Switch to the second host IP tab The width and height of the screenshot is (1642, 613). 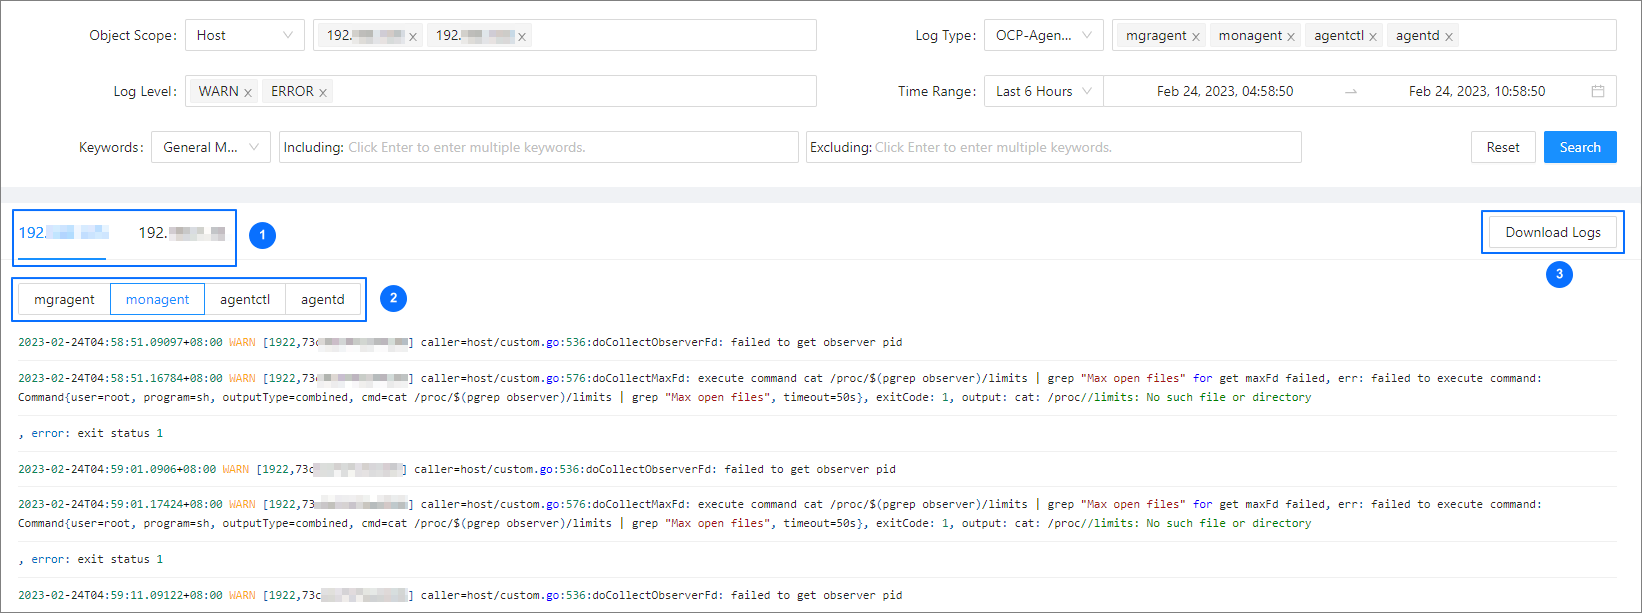(x=181, y=233)
